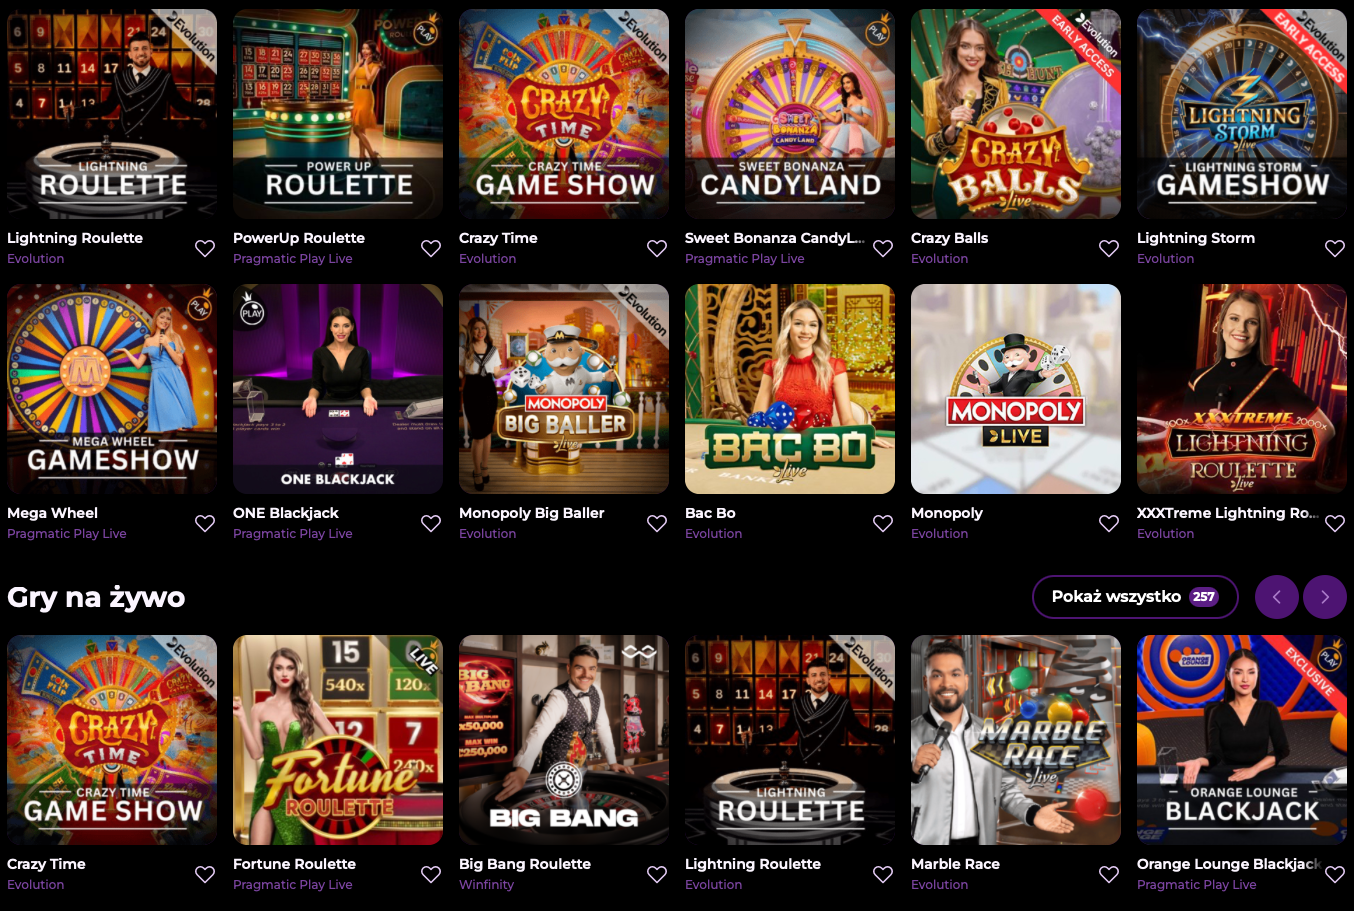Click the heart icon for Big Bang Roulette
Viewport: 1354px width, 911px height.
pos(657,875)
